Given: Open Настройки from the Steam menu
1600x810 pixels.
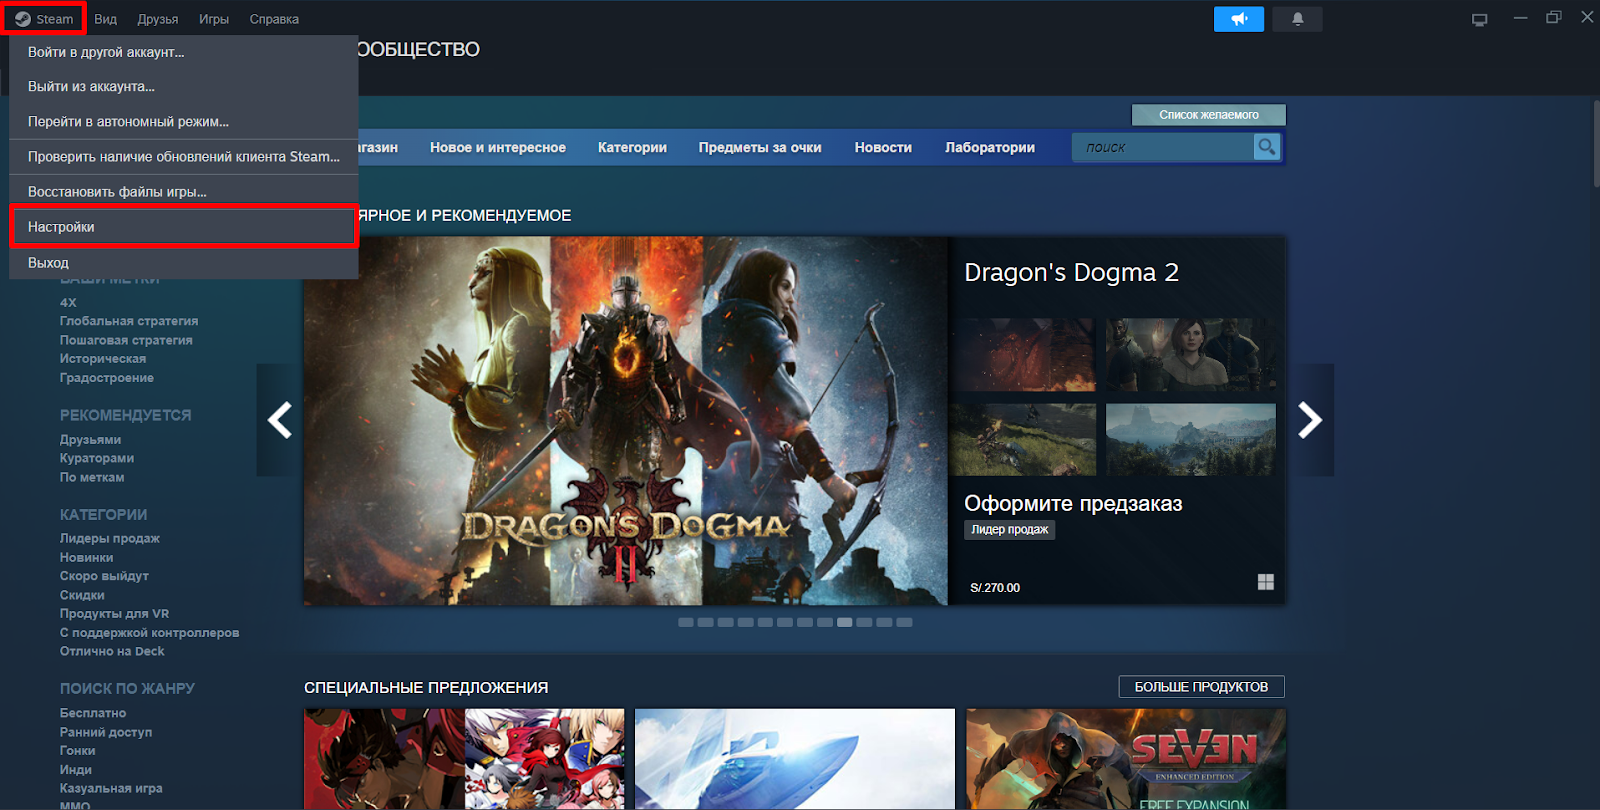Looking at the screenshot, I should [62, 227].
